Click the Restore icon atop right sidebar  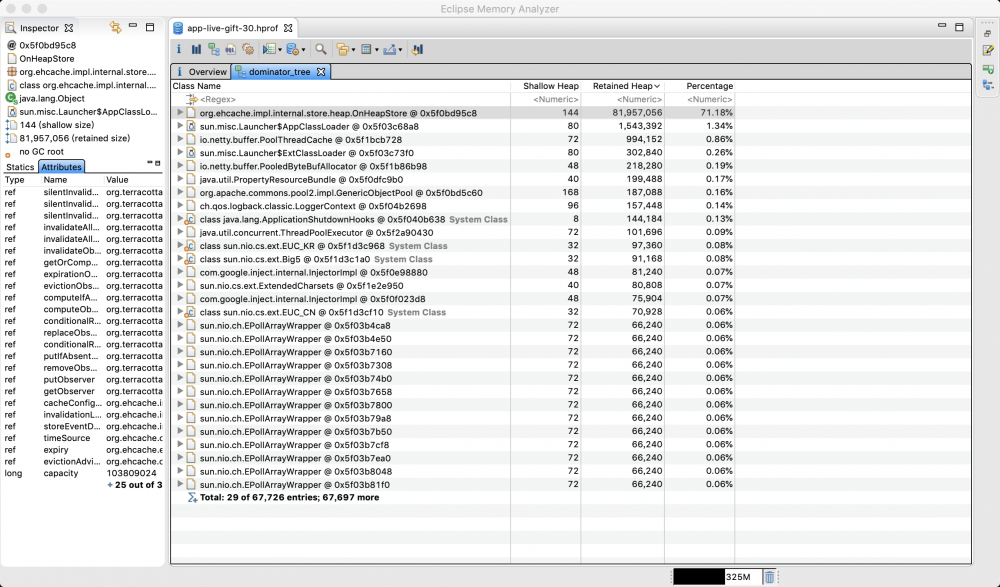pos(987,33)
